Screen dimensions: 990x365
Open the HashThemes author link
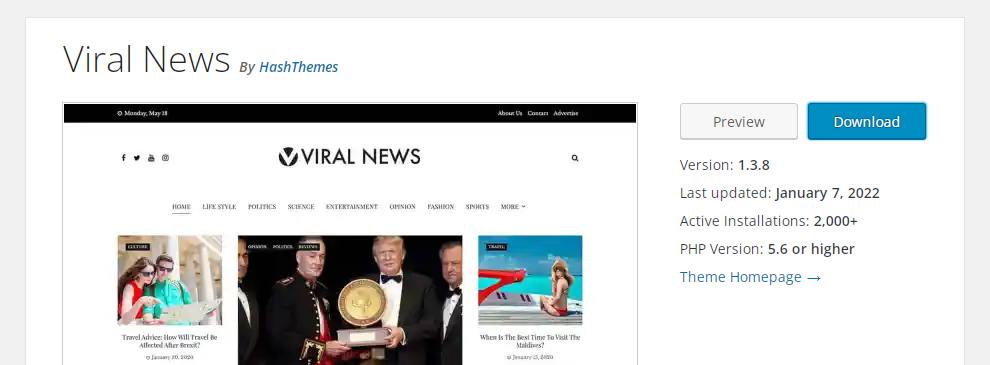coord(299,67)
